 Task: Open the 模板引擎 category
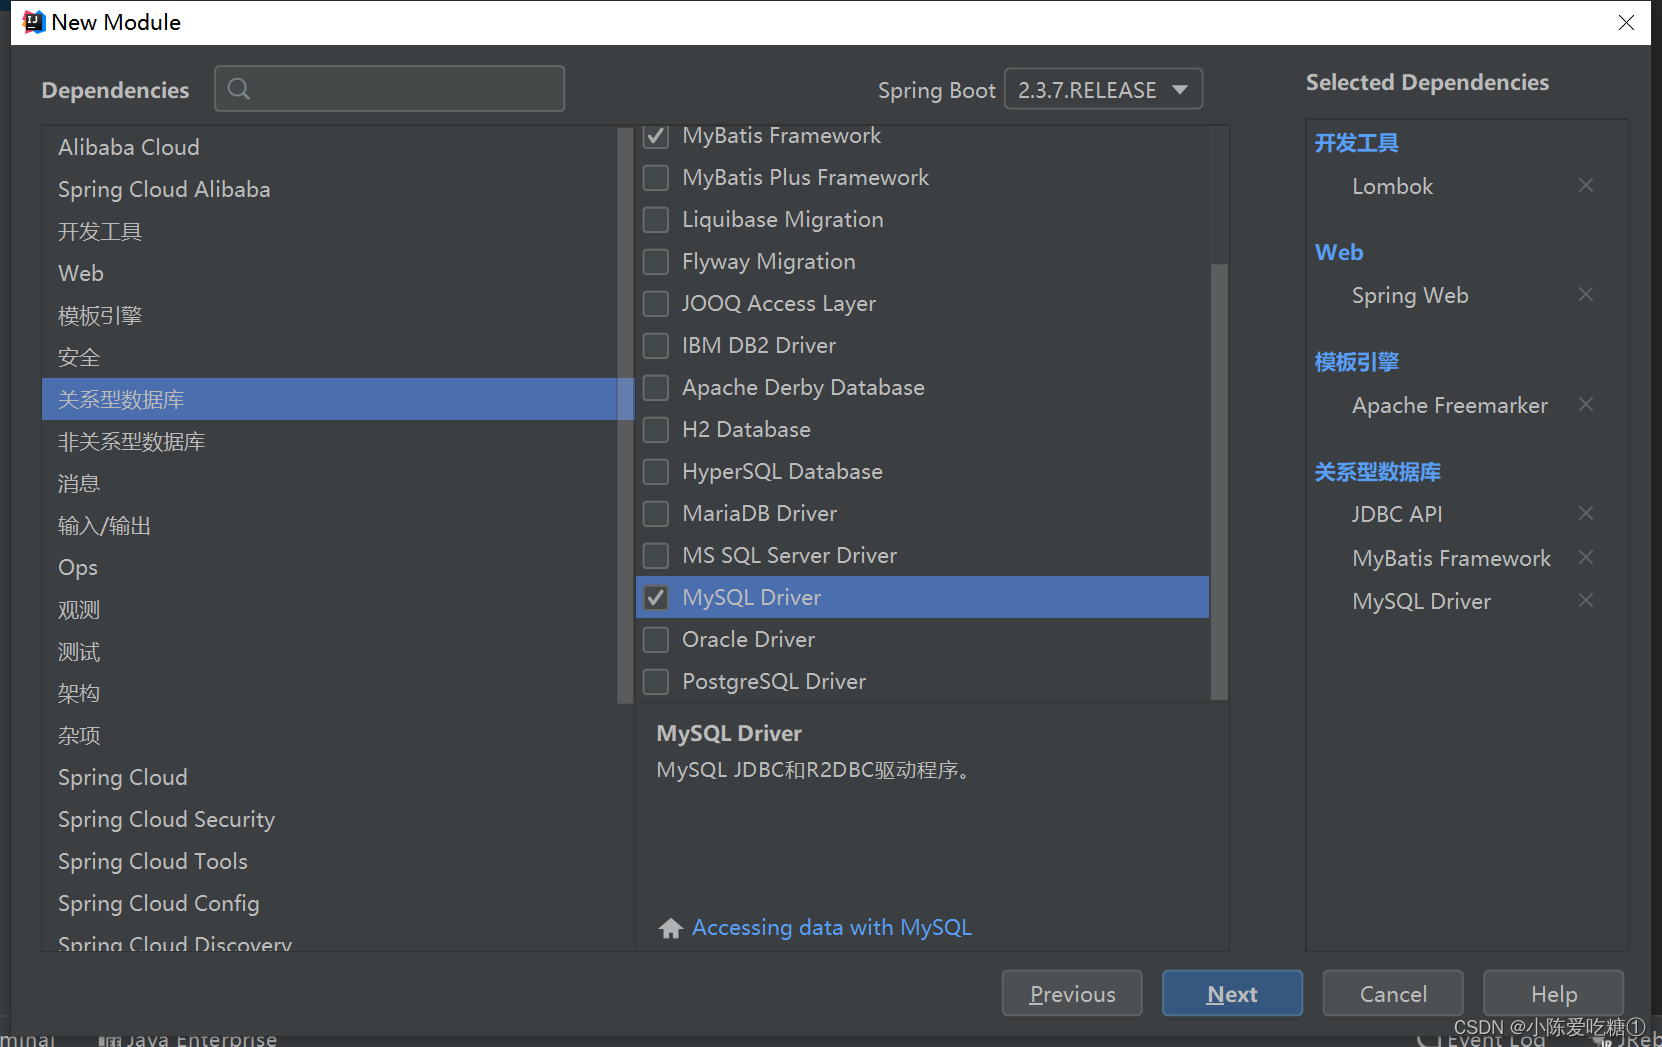tap(330, 315)
